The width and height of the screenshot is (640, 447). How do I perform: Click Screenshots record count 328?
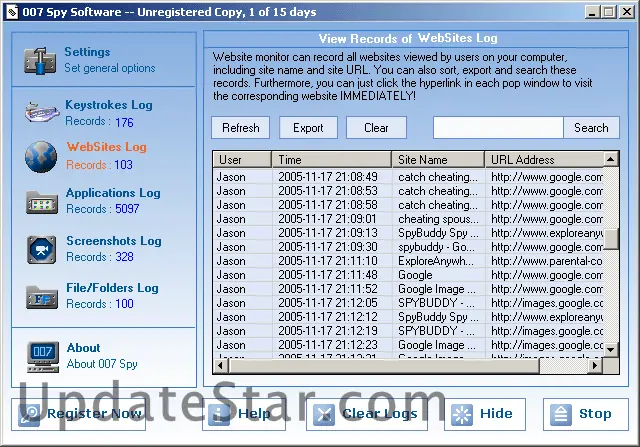124,257
